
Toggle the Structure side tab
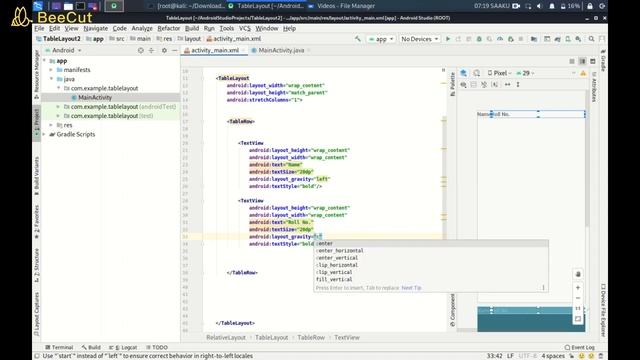point(37,265)
